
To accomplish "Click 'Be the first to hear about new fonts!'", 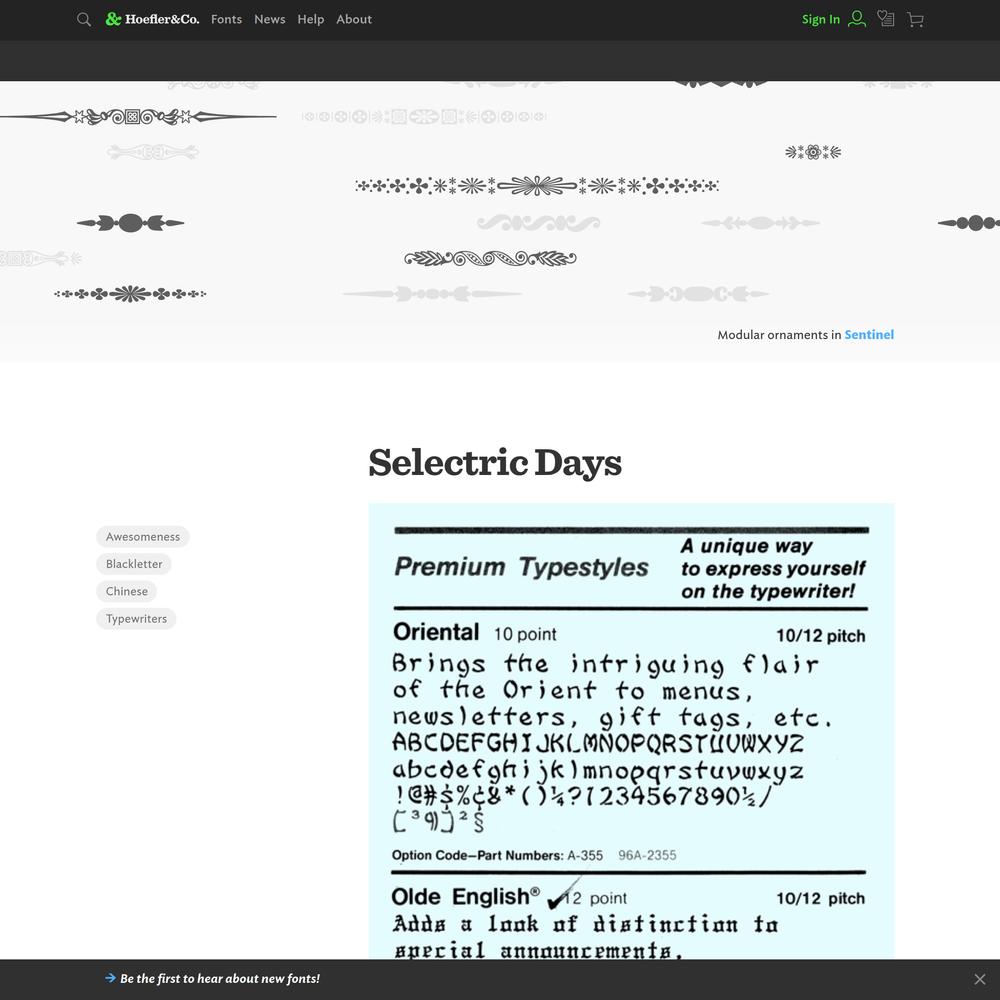I will [220, 979].
